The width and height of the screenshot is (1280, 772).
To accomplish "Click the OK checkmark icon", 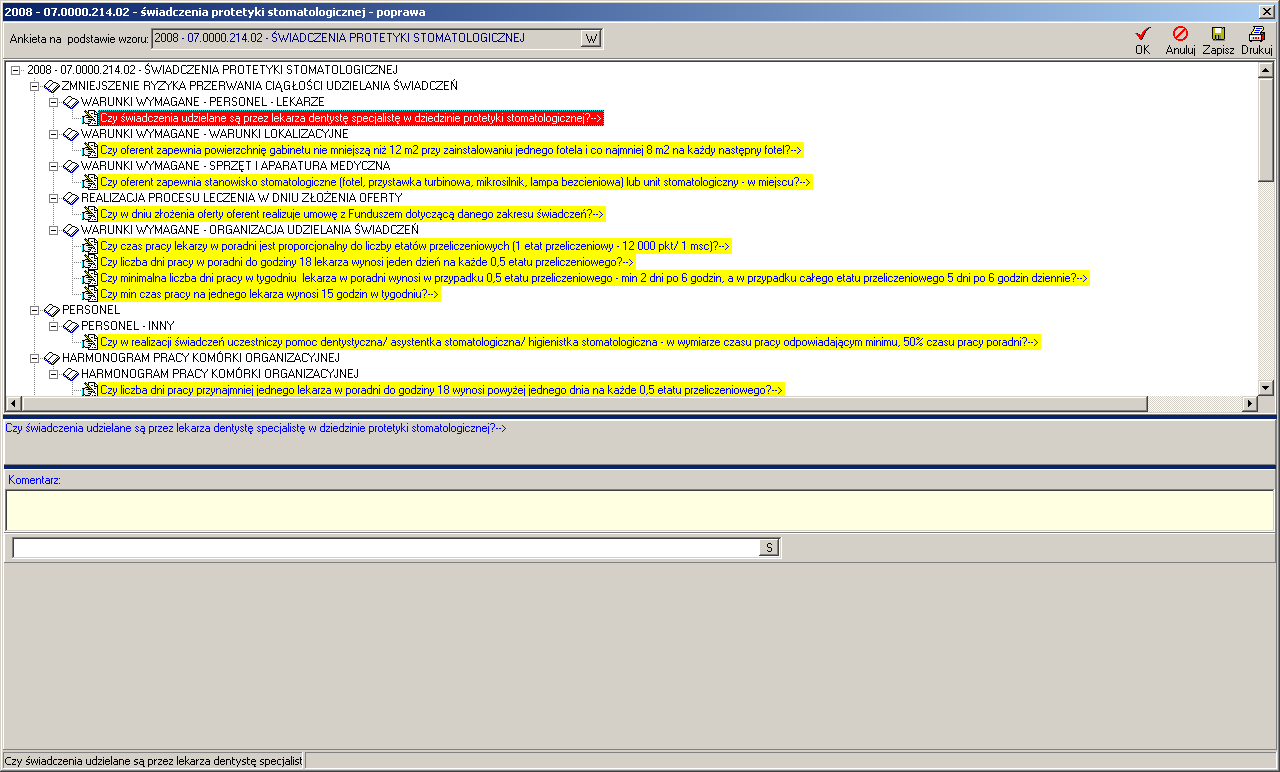I will [1143, 33].
